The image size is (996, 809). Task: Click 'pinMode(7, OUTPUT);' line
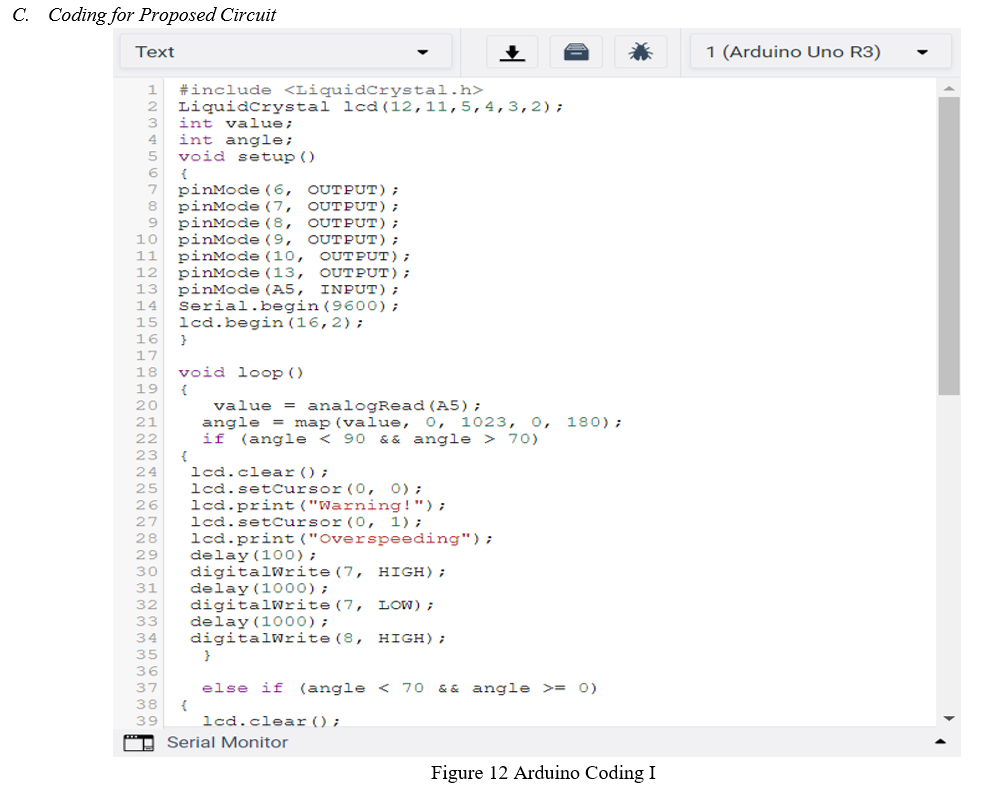pos(288,206)
